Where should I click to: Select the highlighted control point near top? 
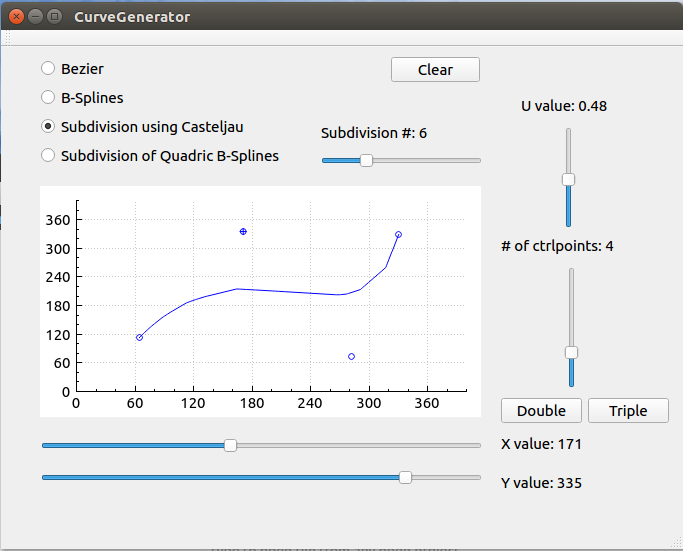pos(243,232)
